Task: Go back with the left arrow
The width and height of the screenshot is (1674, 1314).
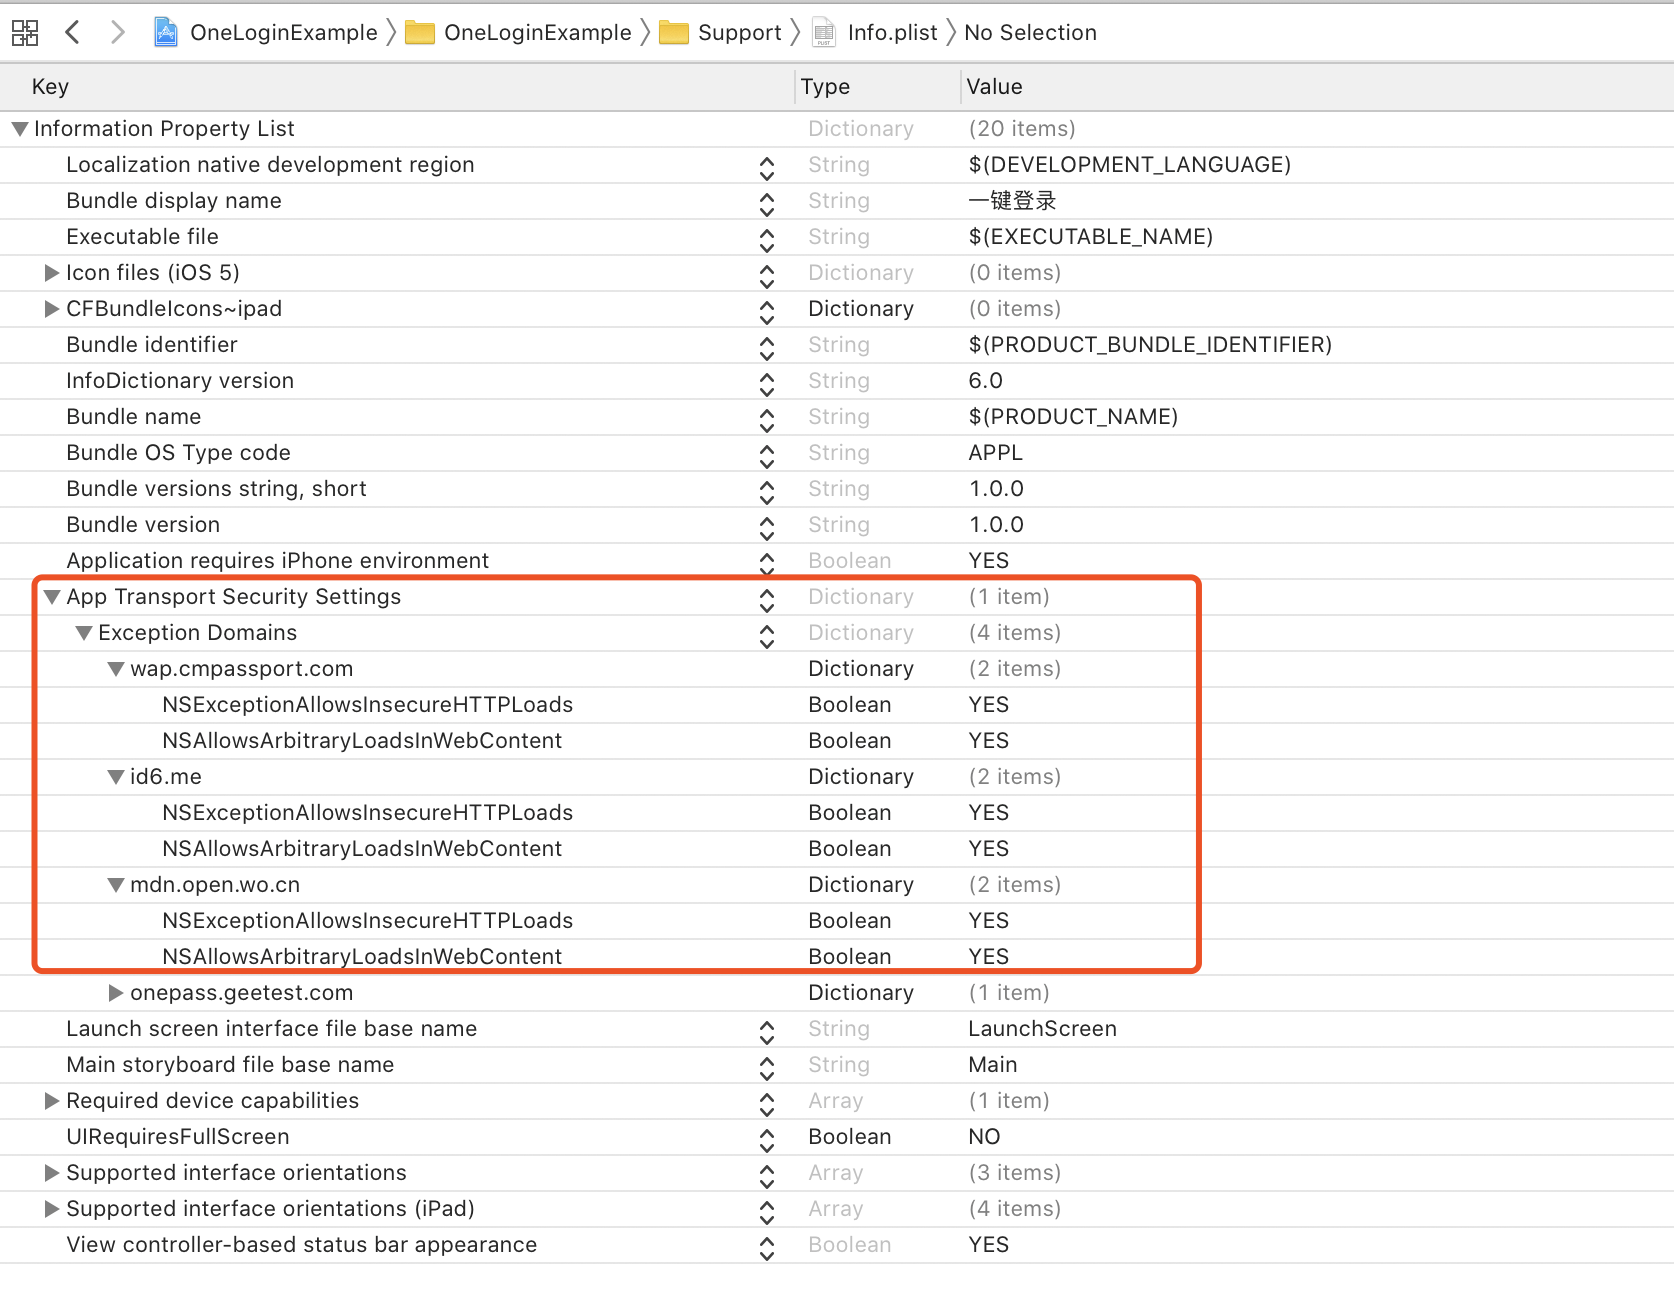Action: coord(72,33)
